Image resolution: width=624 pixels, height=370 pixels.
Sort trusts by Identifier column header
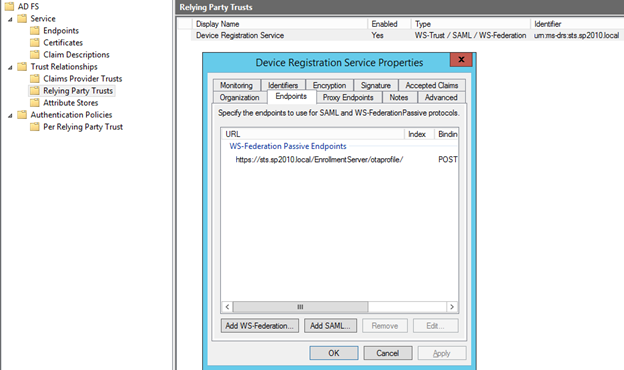577,24
